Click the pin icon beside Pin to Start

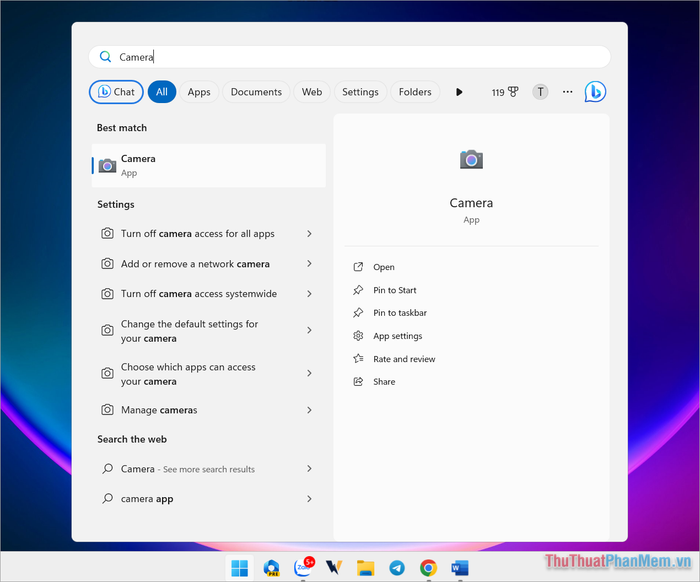click(x=358, y=290)
